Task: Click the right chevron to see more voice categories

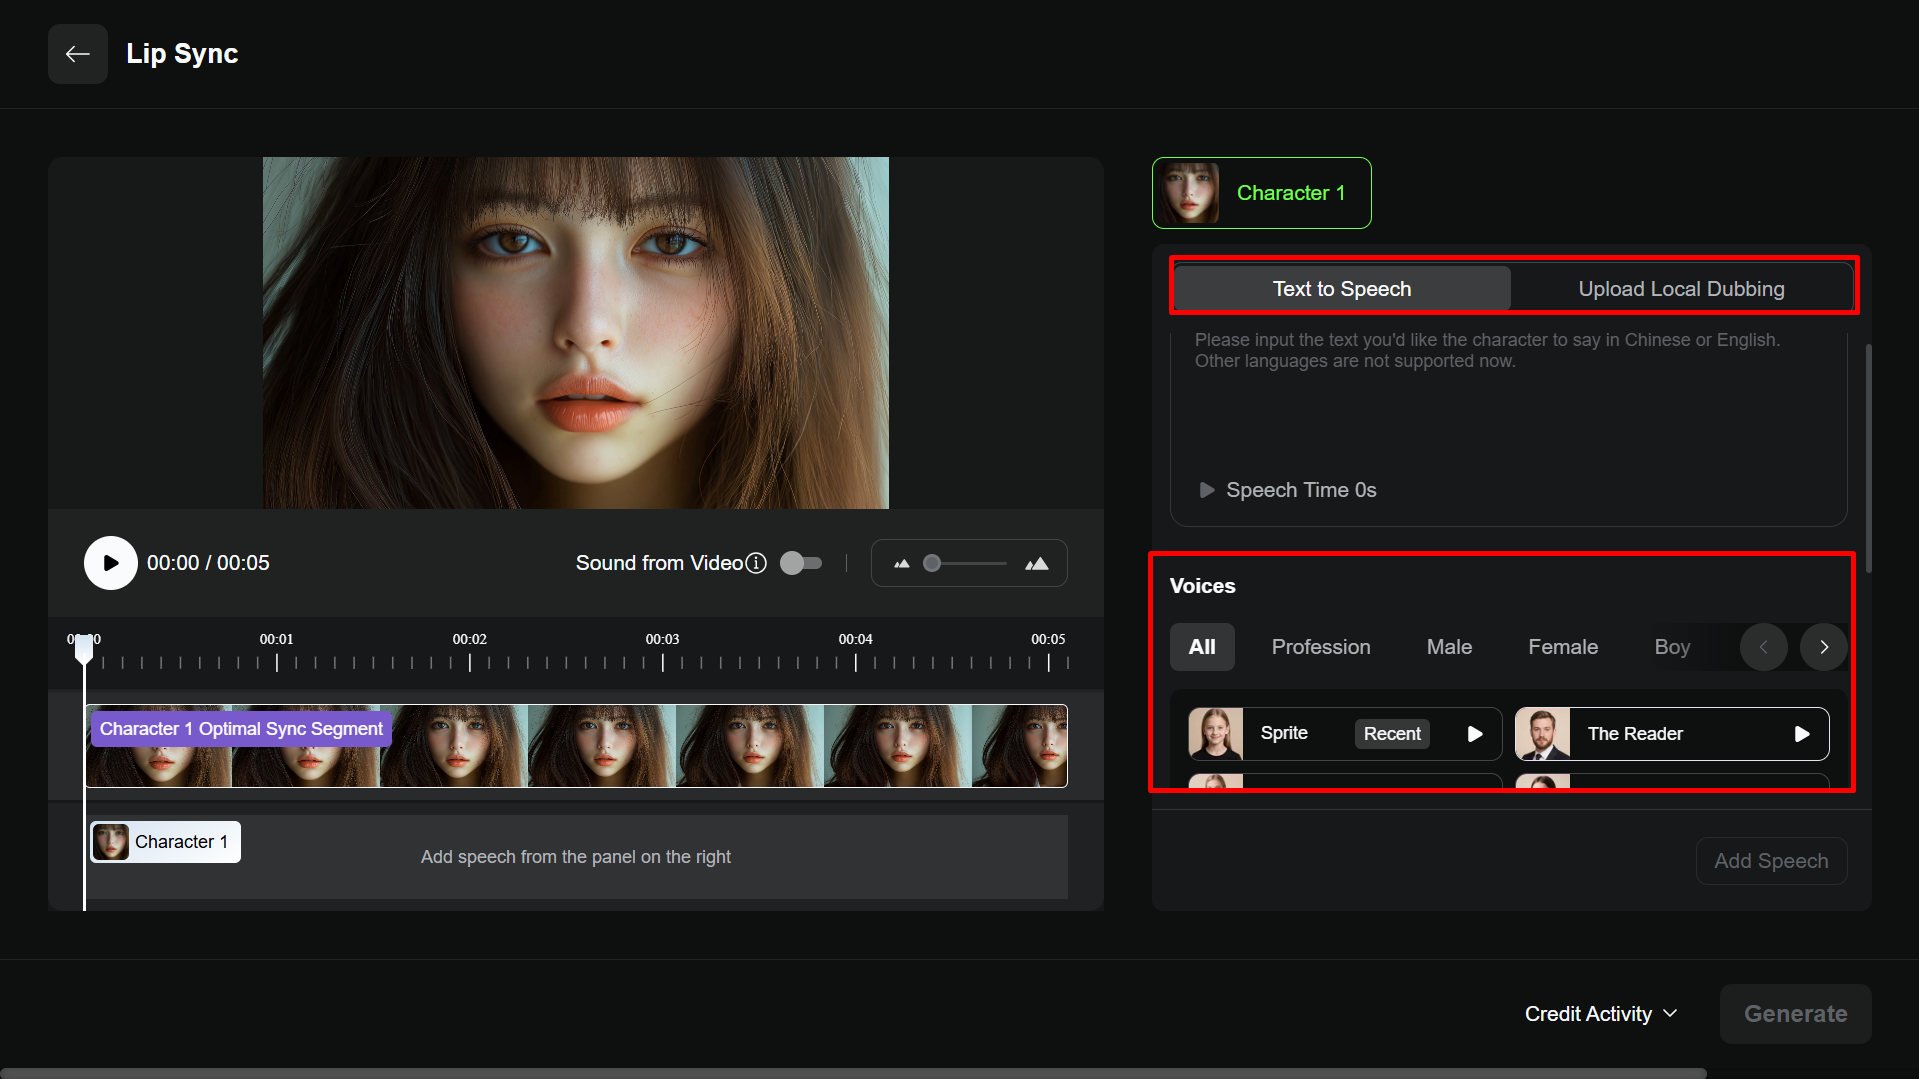Action: pyautogui.click(x=1822, y=646)
